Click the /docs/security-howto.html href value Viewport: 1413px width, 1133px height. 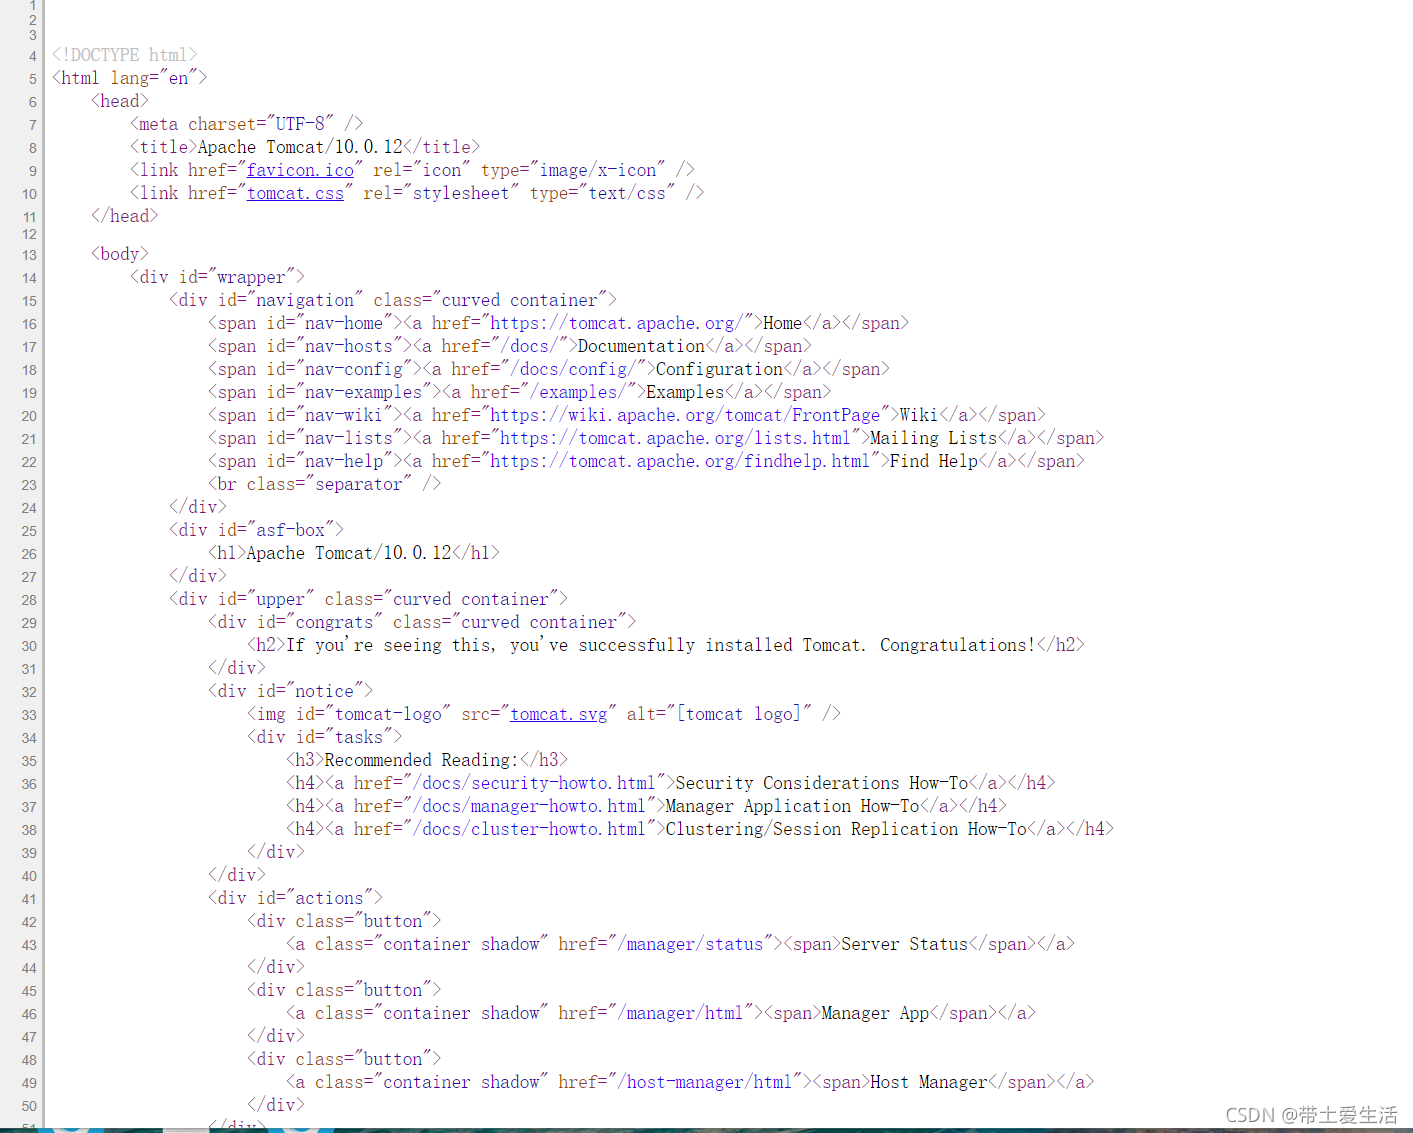[534, 783]
